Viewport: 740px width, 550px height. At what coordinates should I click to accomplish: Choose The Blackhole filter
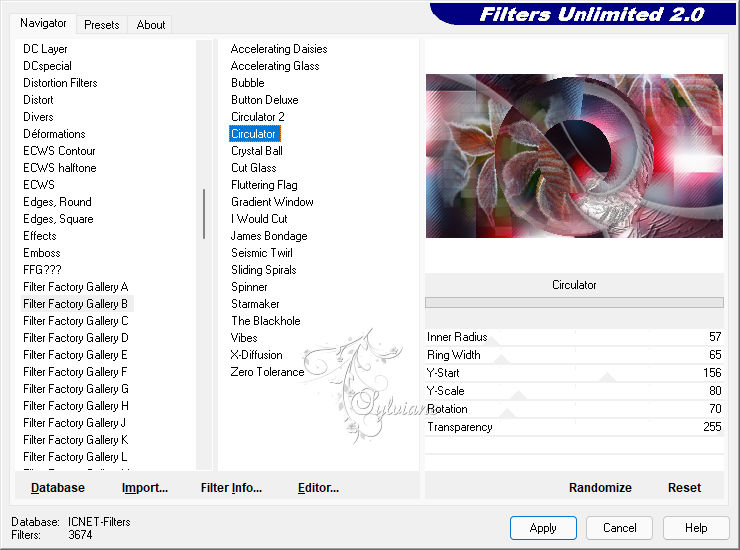coord(266,321)
